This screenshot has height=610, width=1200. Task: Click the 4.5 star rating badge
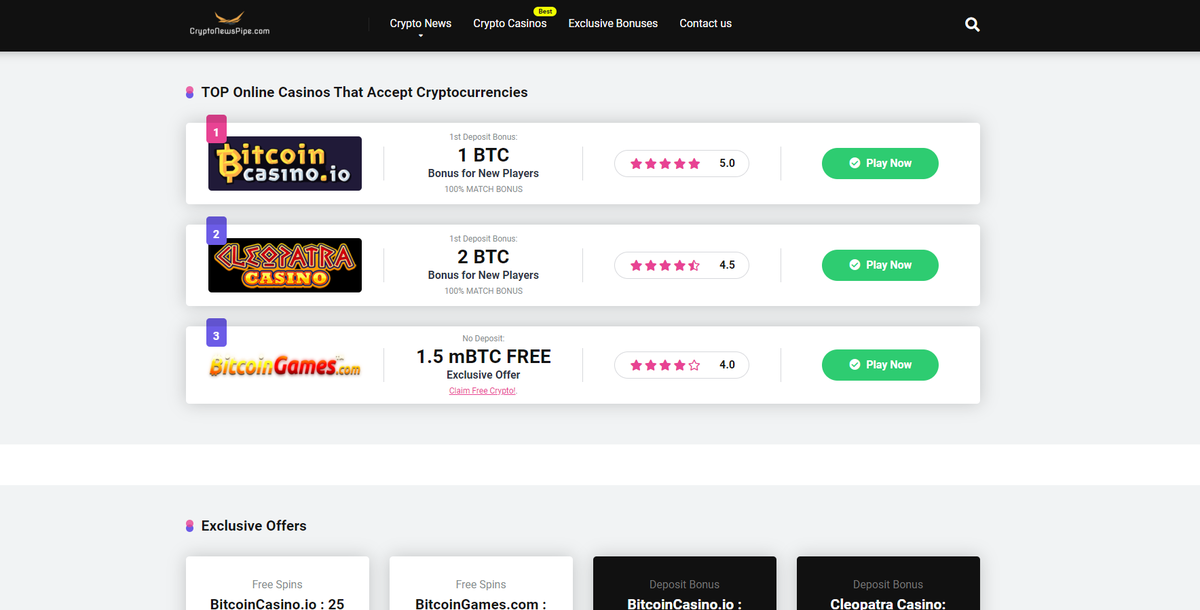[x=681, y=265]
